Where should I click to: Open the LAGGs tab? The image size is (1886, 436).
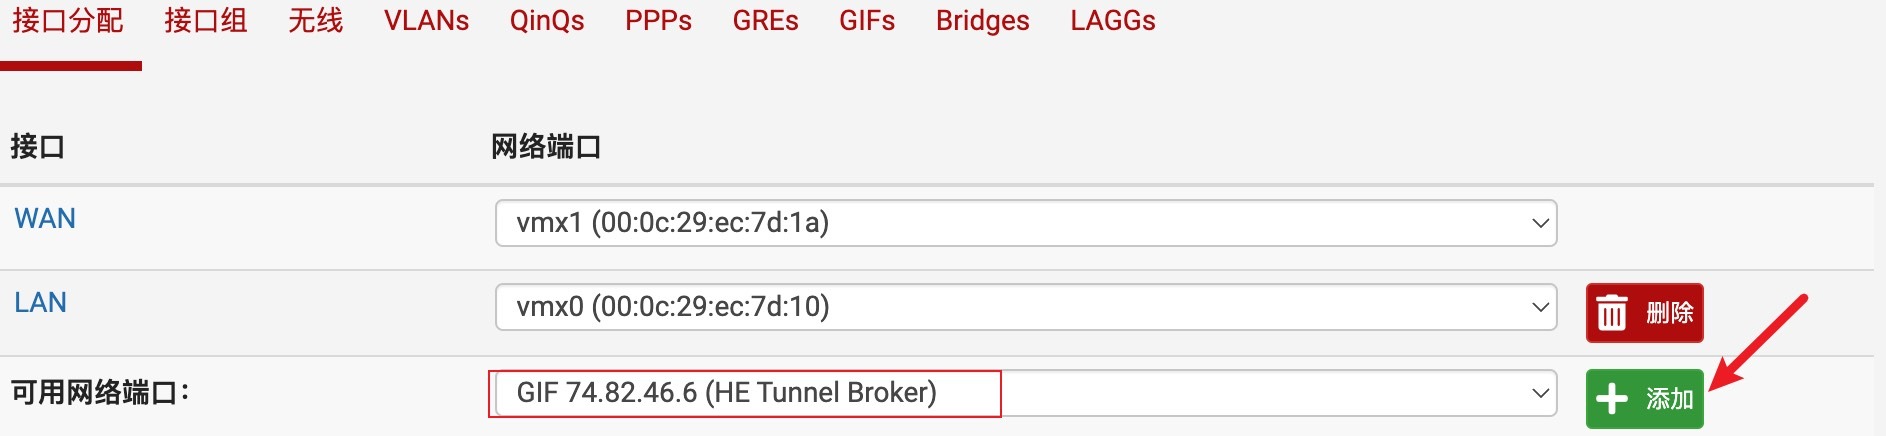[1112, 21]
